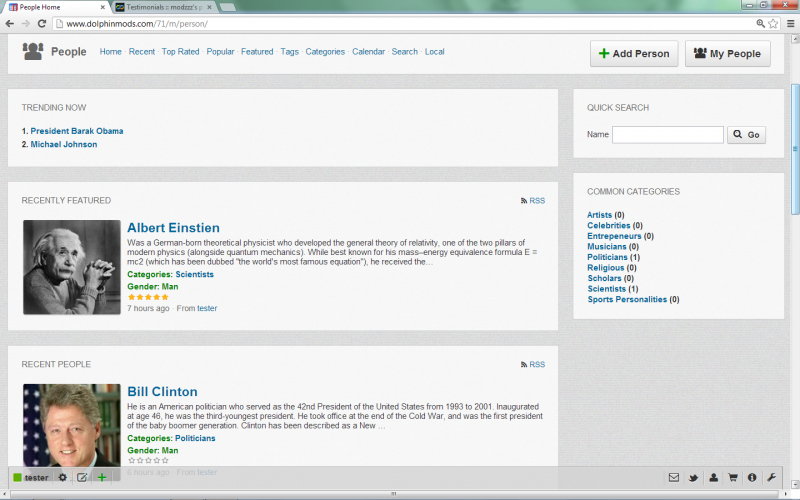Click the person icon in bottom bar
The width and height of the screenshot is (800, 500).
point(713,478)
